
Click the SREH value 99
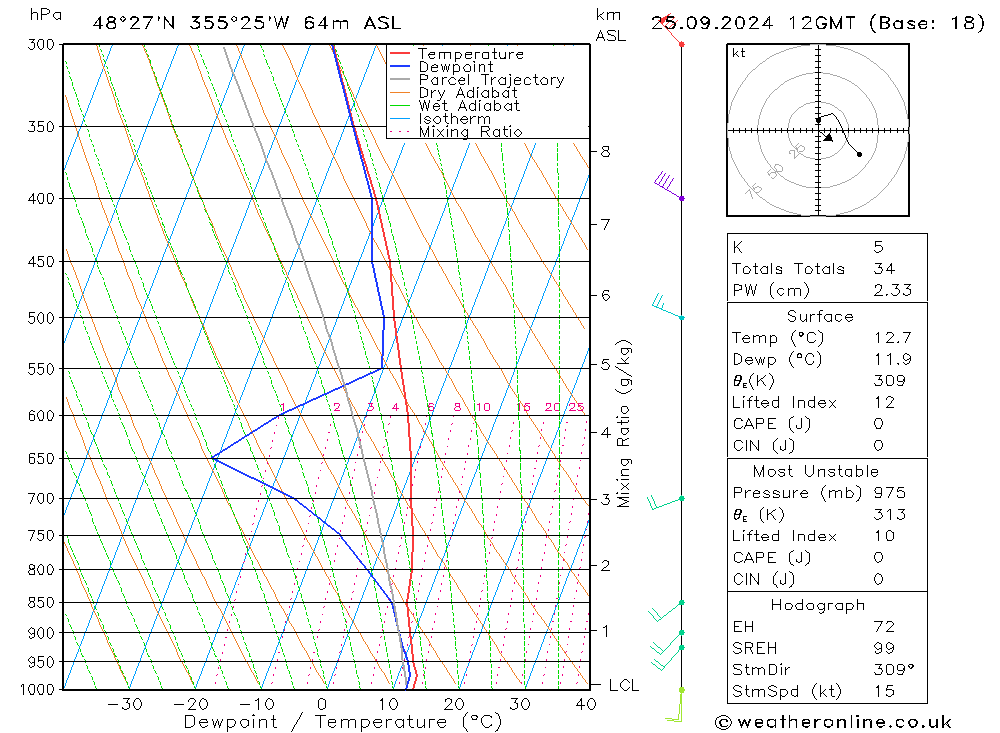click(x=885, y=648)
